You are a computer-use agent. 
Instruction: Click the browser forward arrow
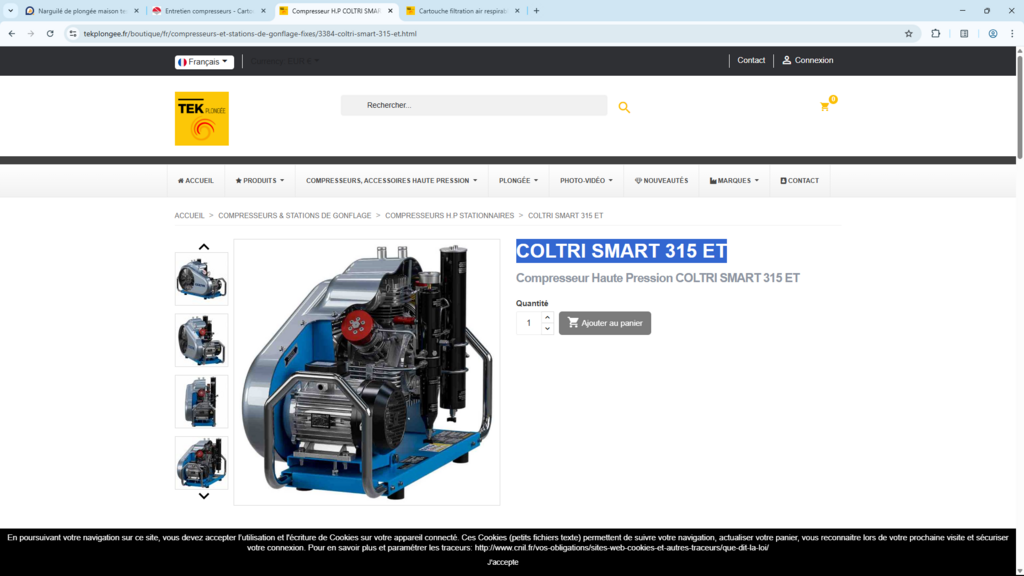31,33
